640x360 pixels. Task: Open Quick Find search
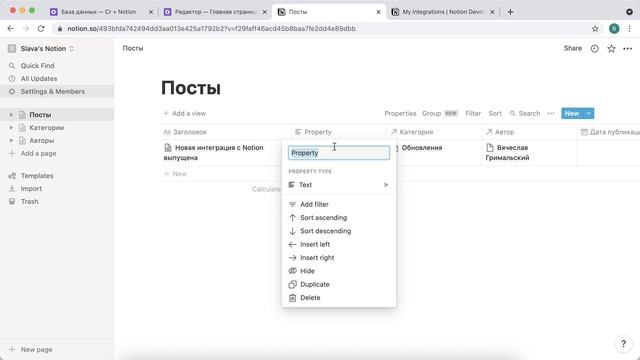pyautogui.click(x=37, y=66)
